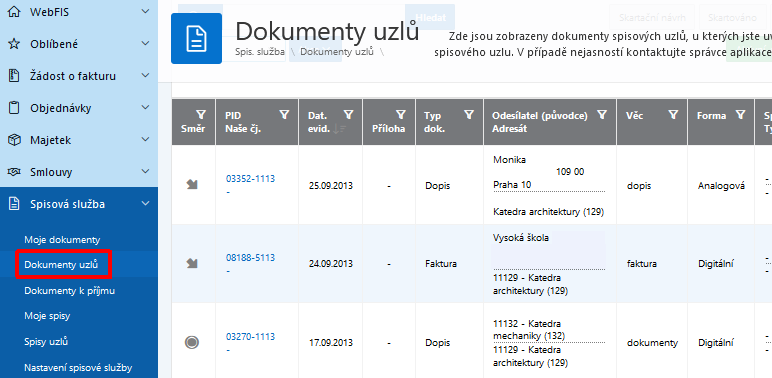Open document link 03352-1113
The width and height of the screenshot is (772, 378).
coord(250,179)
